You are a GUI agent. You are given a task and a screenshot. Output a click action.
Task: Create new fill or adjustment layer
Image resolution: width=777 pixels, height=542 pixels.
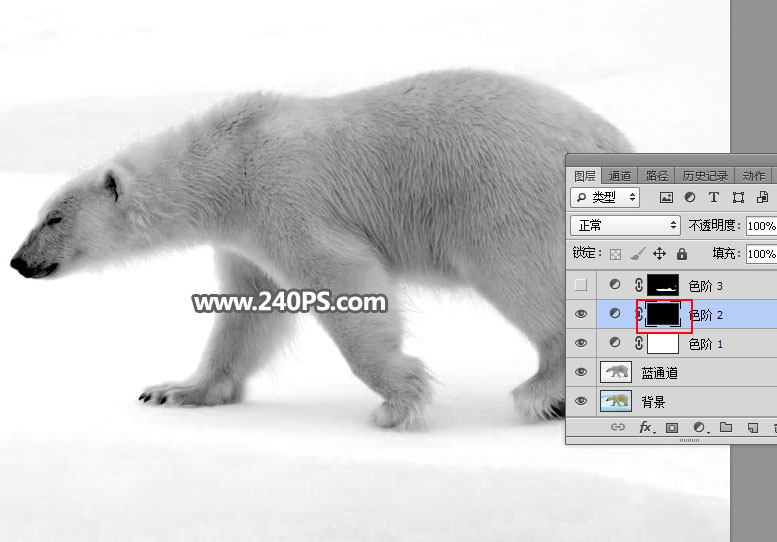point(699,427)
